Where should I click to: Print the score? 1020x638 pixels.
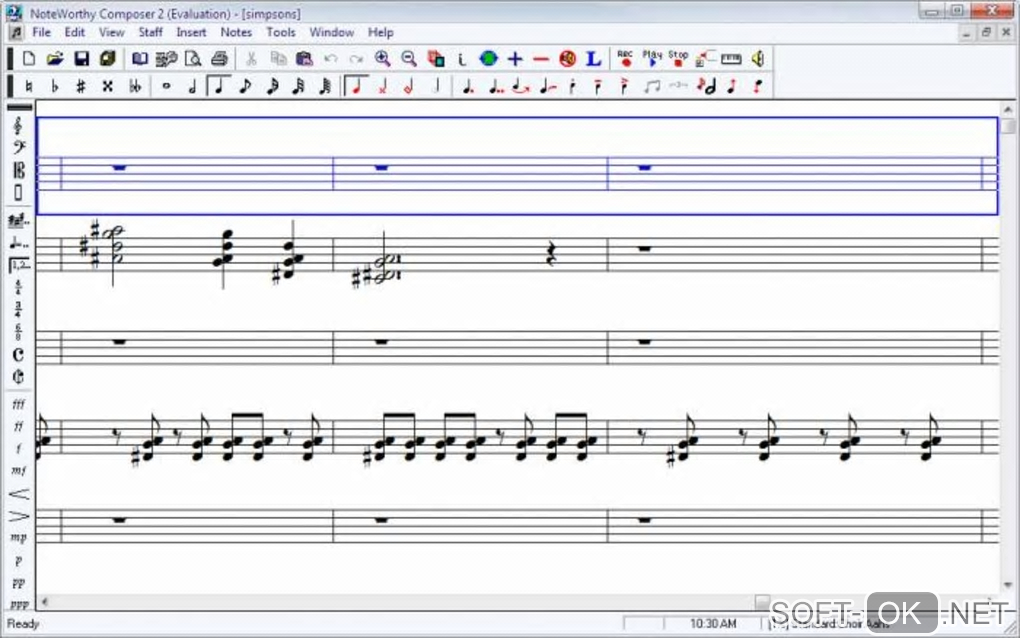pos(220,59)
